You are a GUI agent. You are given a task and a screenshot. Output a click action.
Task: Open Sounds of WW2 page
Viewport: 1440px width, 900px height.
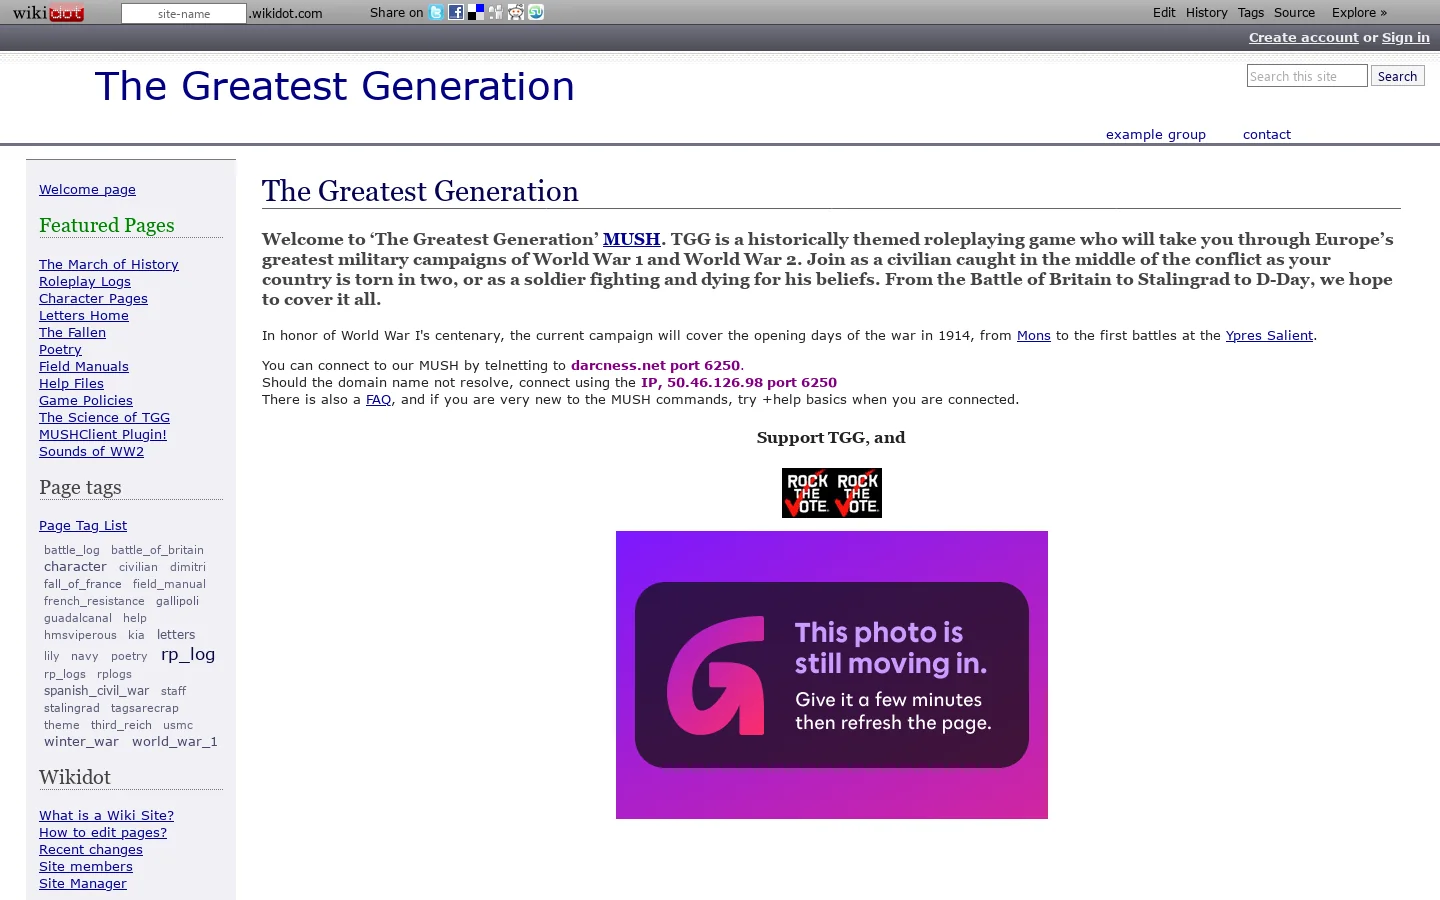(91, 452)
